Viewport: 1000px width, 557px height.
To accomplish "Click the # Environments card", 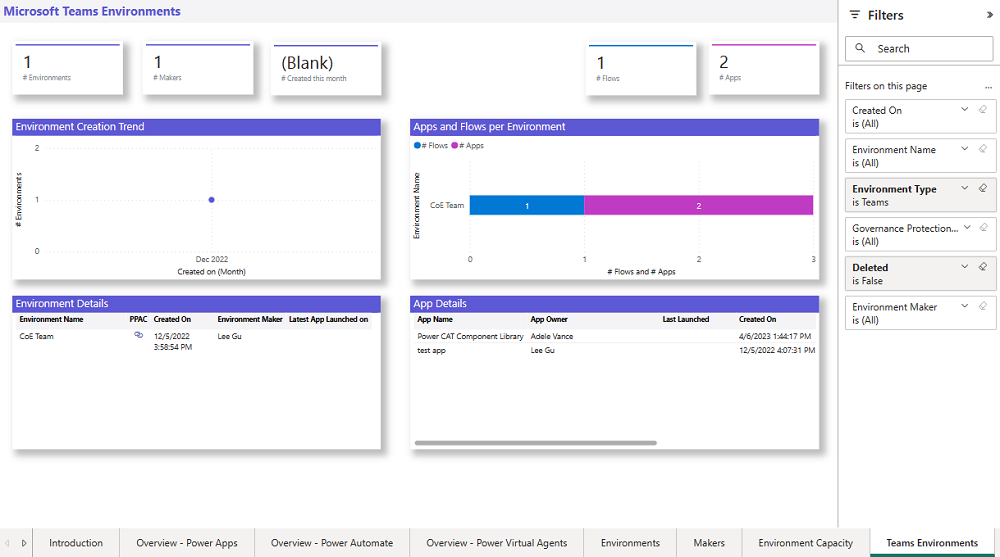I will (68, 68).
